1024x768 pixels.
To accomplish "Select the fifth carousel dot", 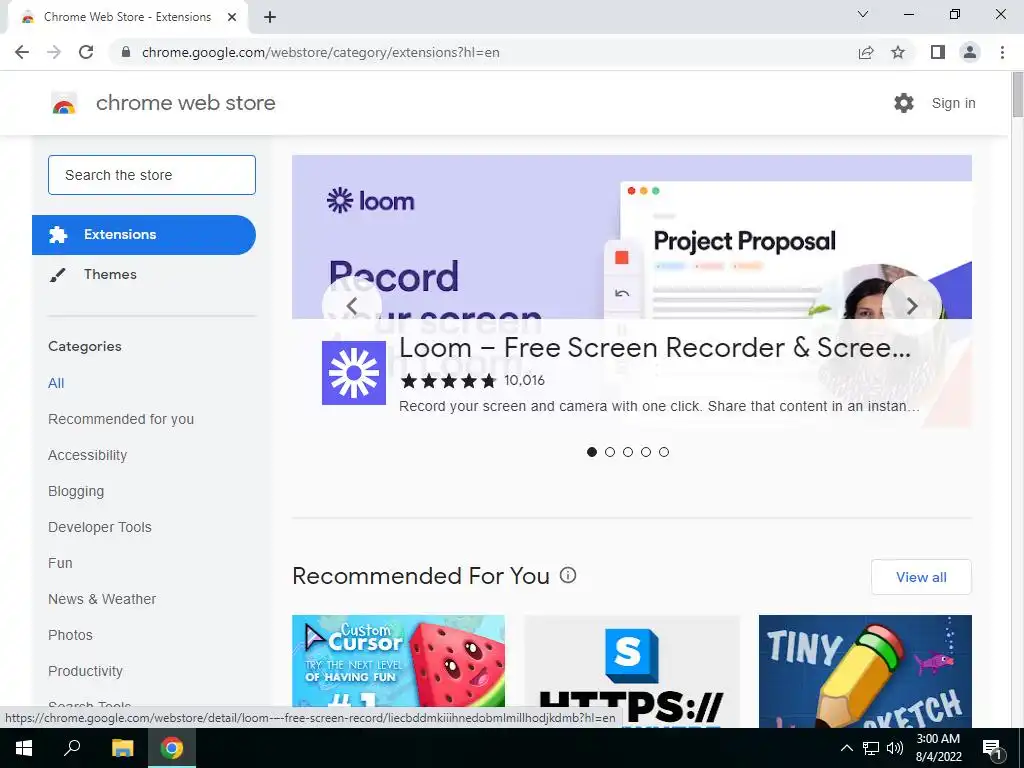I will tap(664, 452).
